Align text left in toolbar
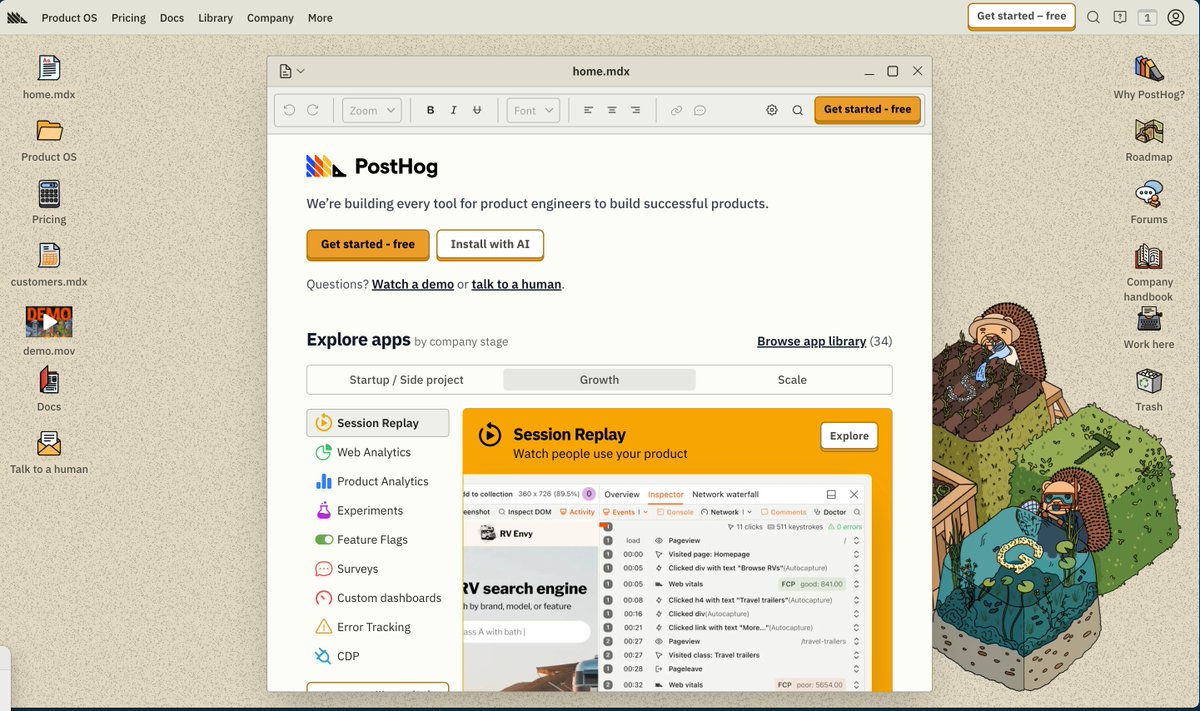1200x711 pixels. click(588, 110)
